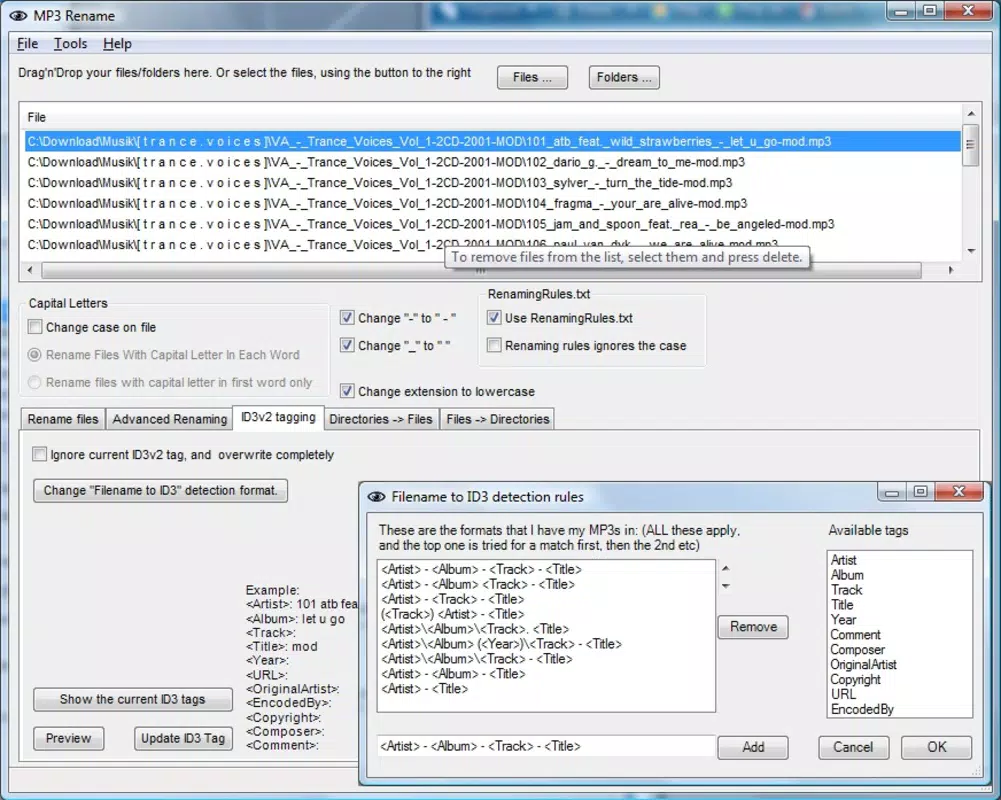Image resolution: width=1001 pixels, height=800 pixels.
Task: Click the Folders ... button
Action: 624,77
